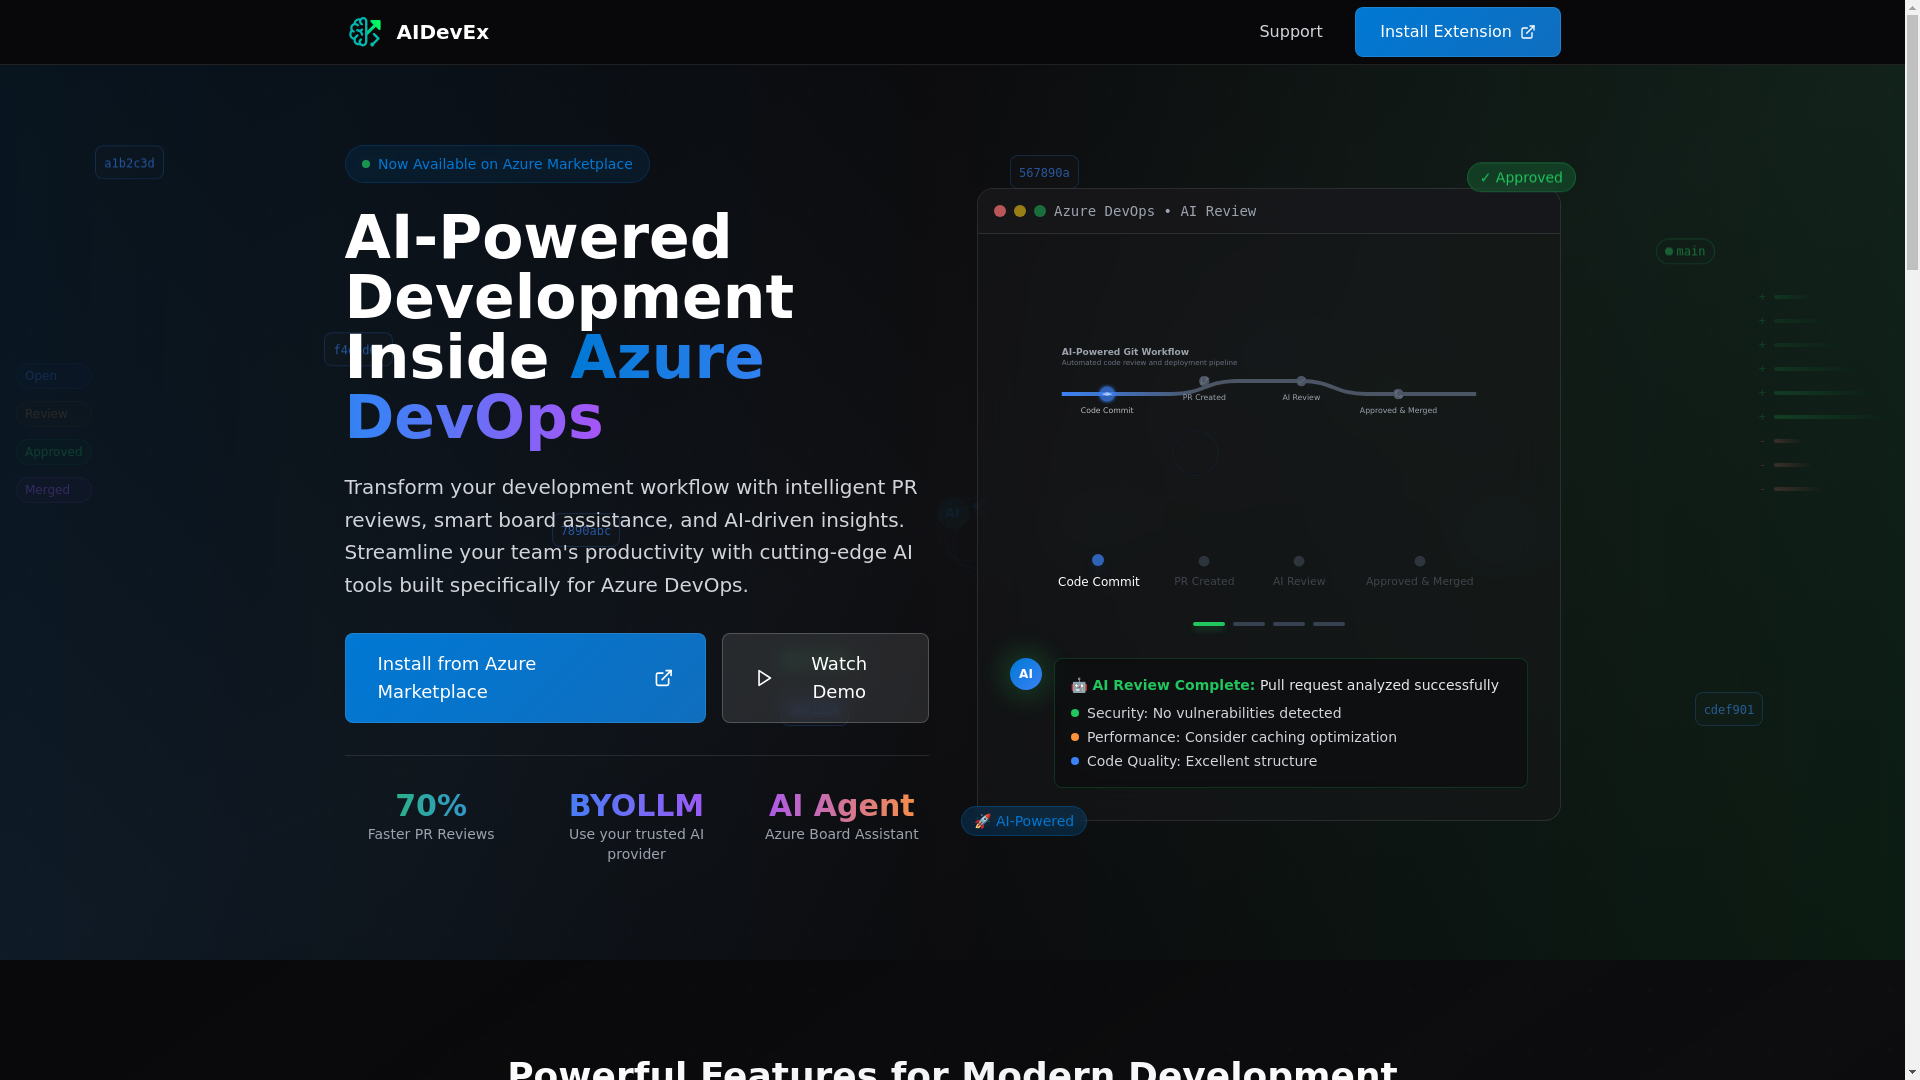
Task: Click the cdef901 commit hash tag
Action: point(1729,709)
